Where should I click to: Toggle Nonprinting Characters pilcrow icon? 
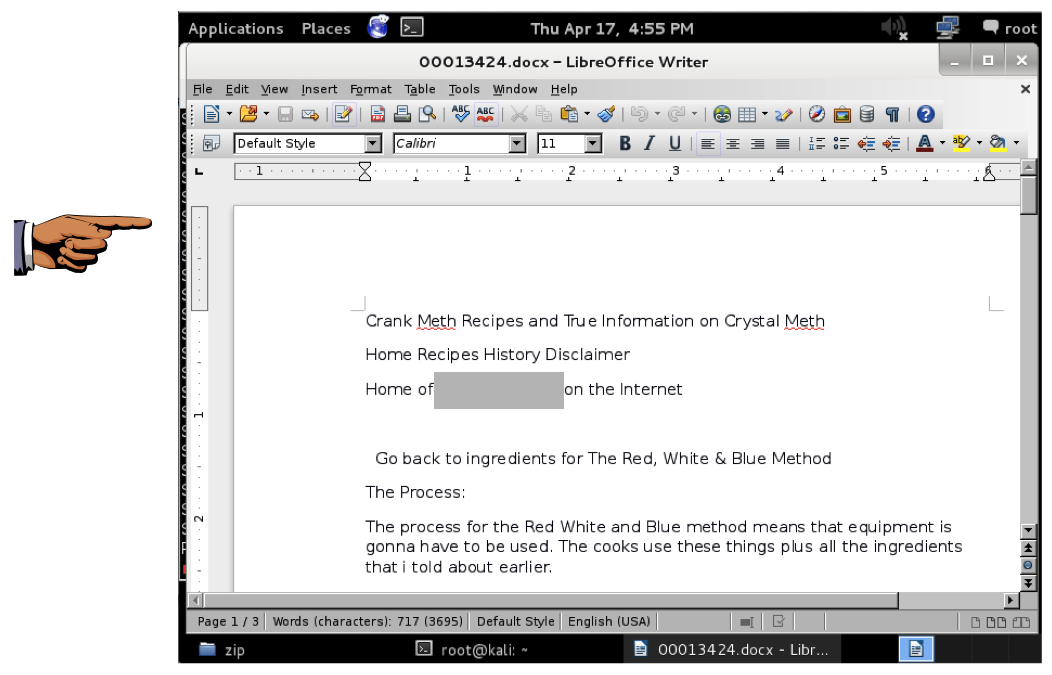(x=892, y=115)
